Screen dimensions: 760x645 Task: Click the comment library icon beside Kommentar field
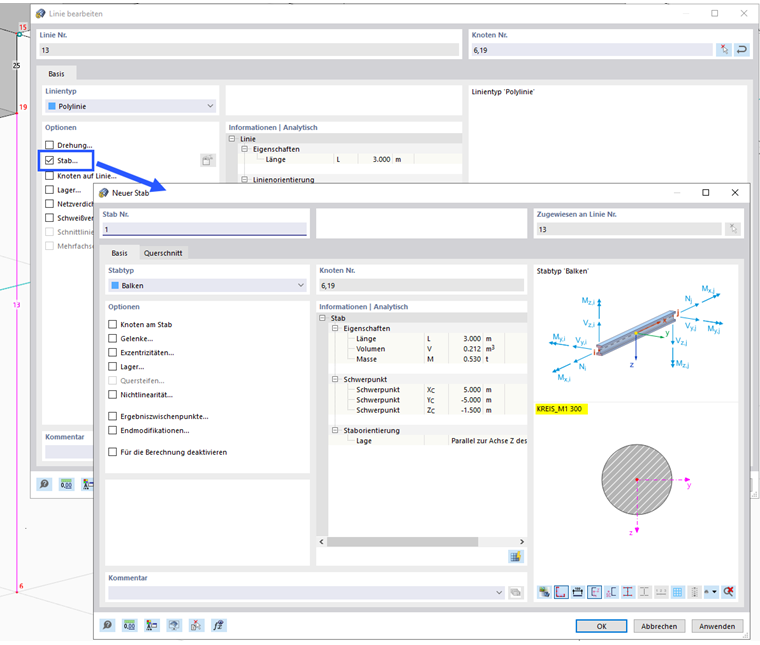click(x=516, y=592)
